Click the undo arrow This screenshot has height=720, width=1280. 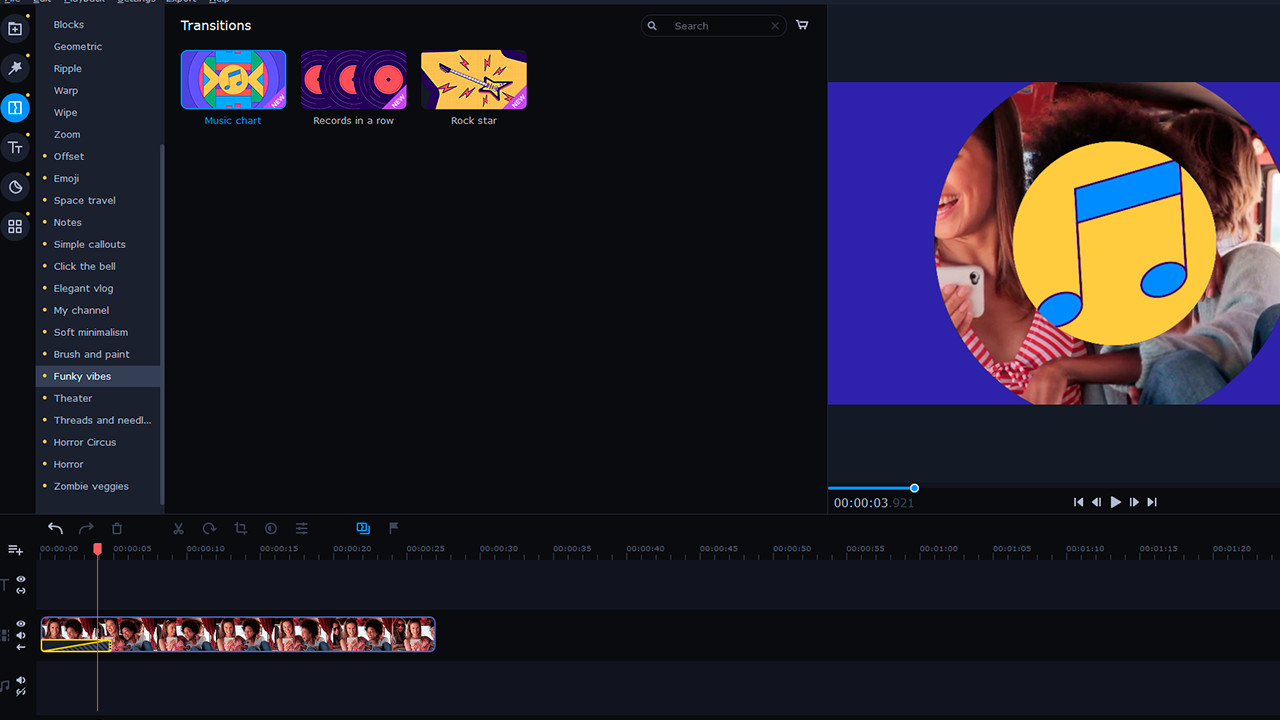(x=55, y=528)
